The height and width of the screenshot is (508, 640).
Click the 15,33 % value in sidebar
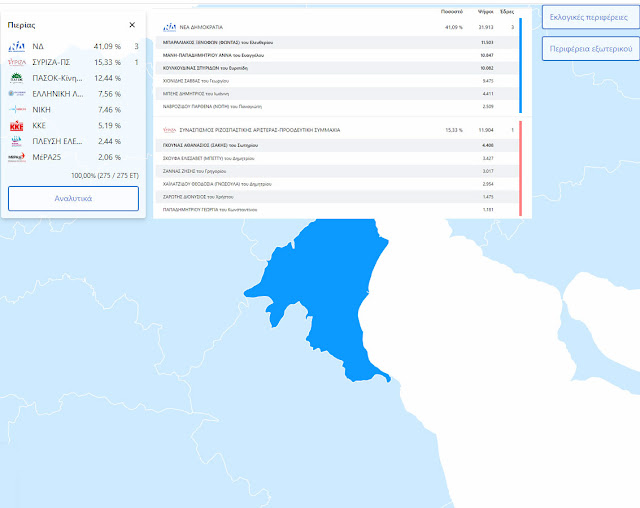[107, 62]
